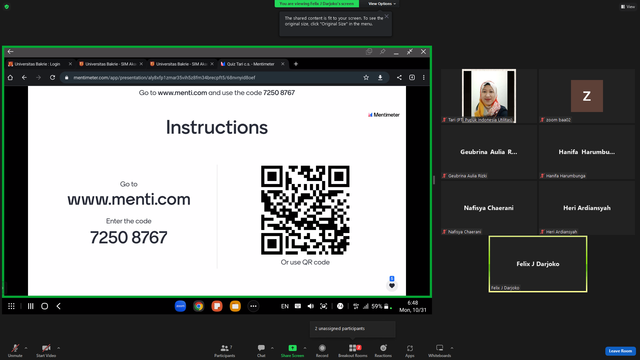Viewport: 640px width, 360px height.
Task: Open the View Options dropdown
Action: pyautogui.click(x=382, y=4)
